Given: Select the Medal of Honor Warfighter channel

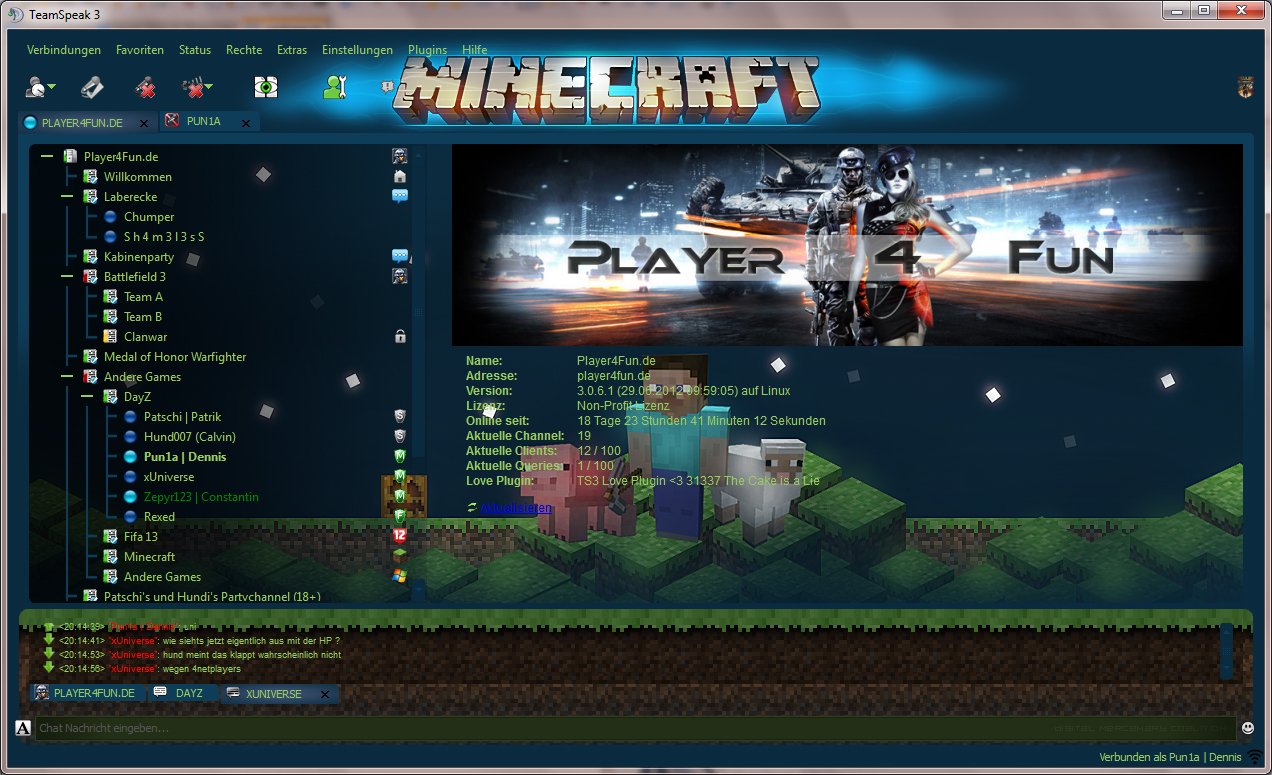Looking at the screenshot, I should [x=175, y=357].
